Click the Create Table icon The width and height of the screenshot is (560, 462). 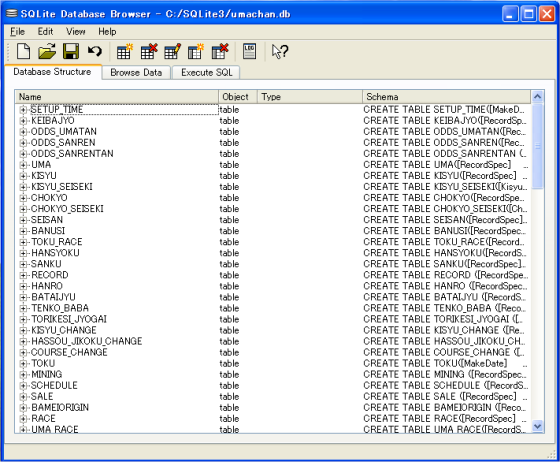[125, 51]
